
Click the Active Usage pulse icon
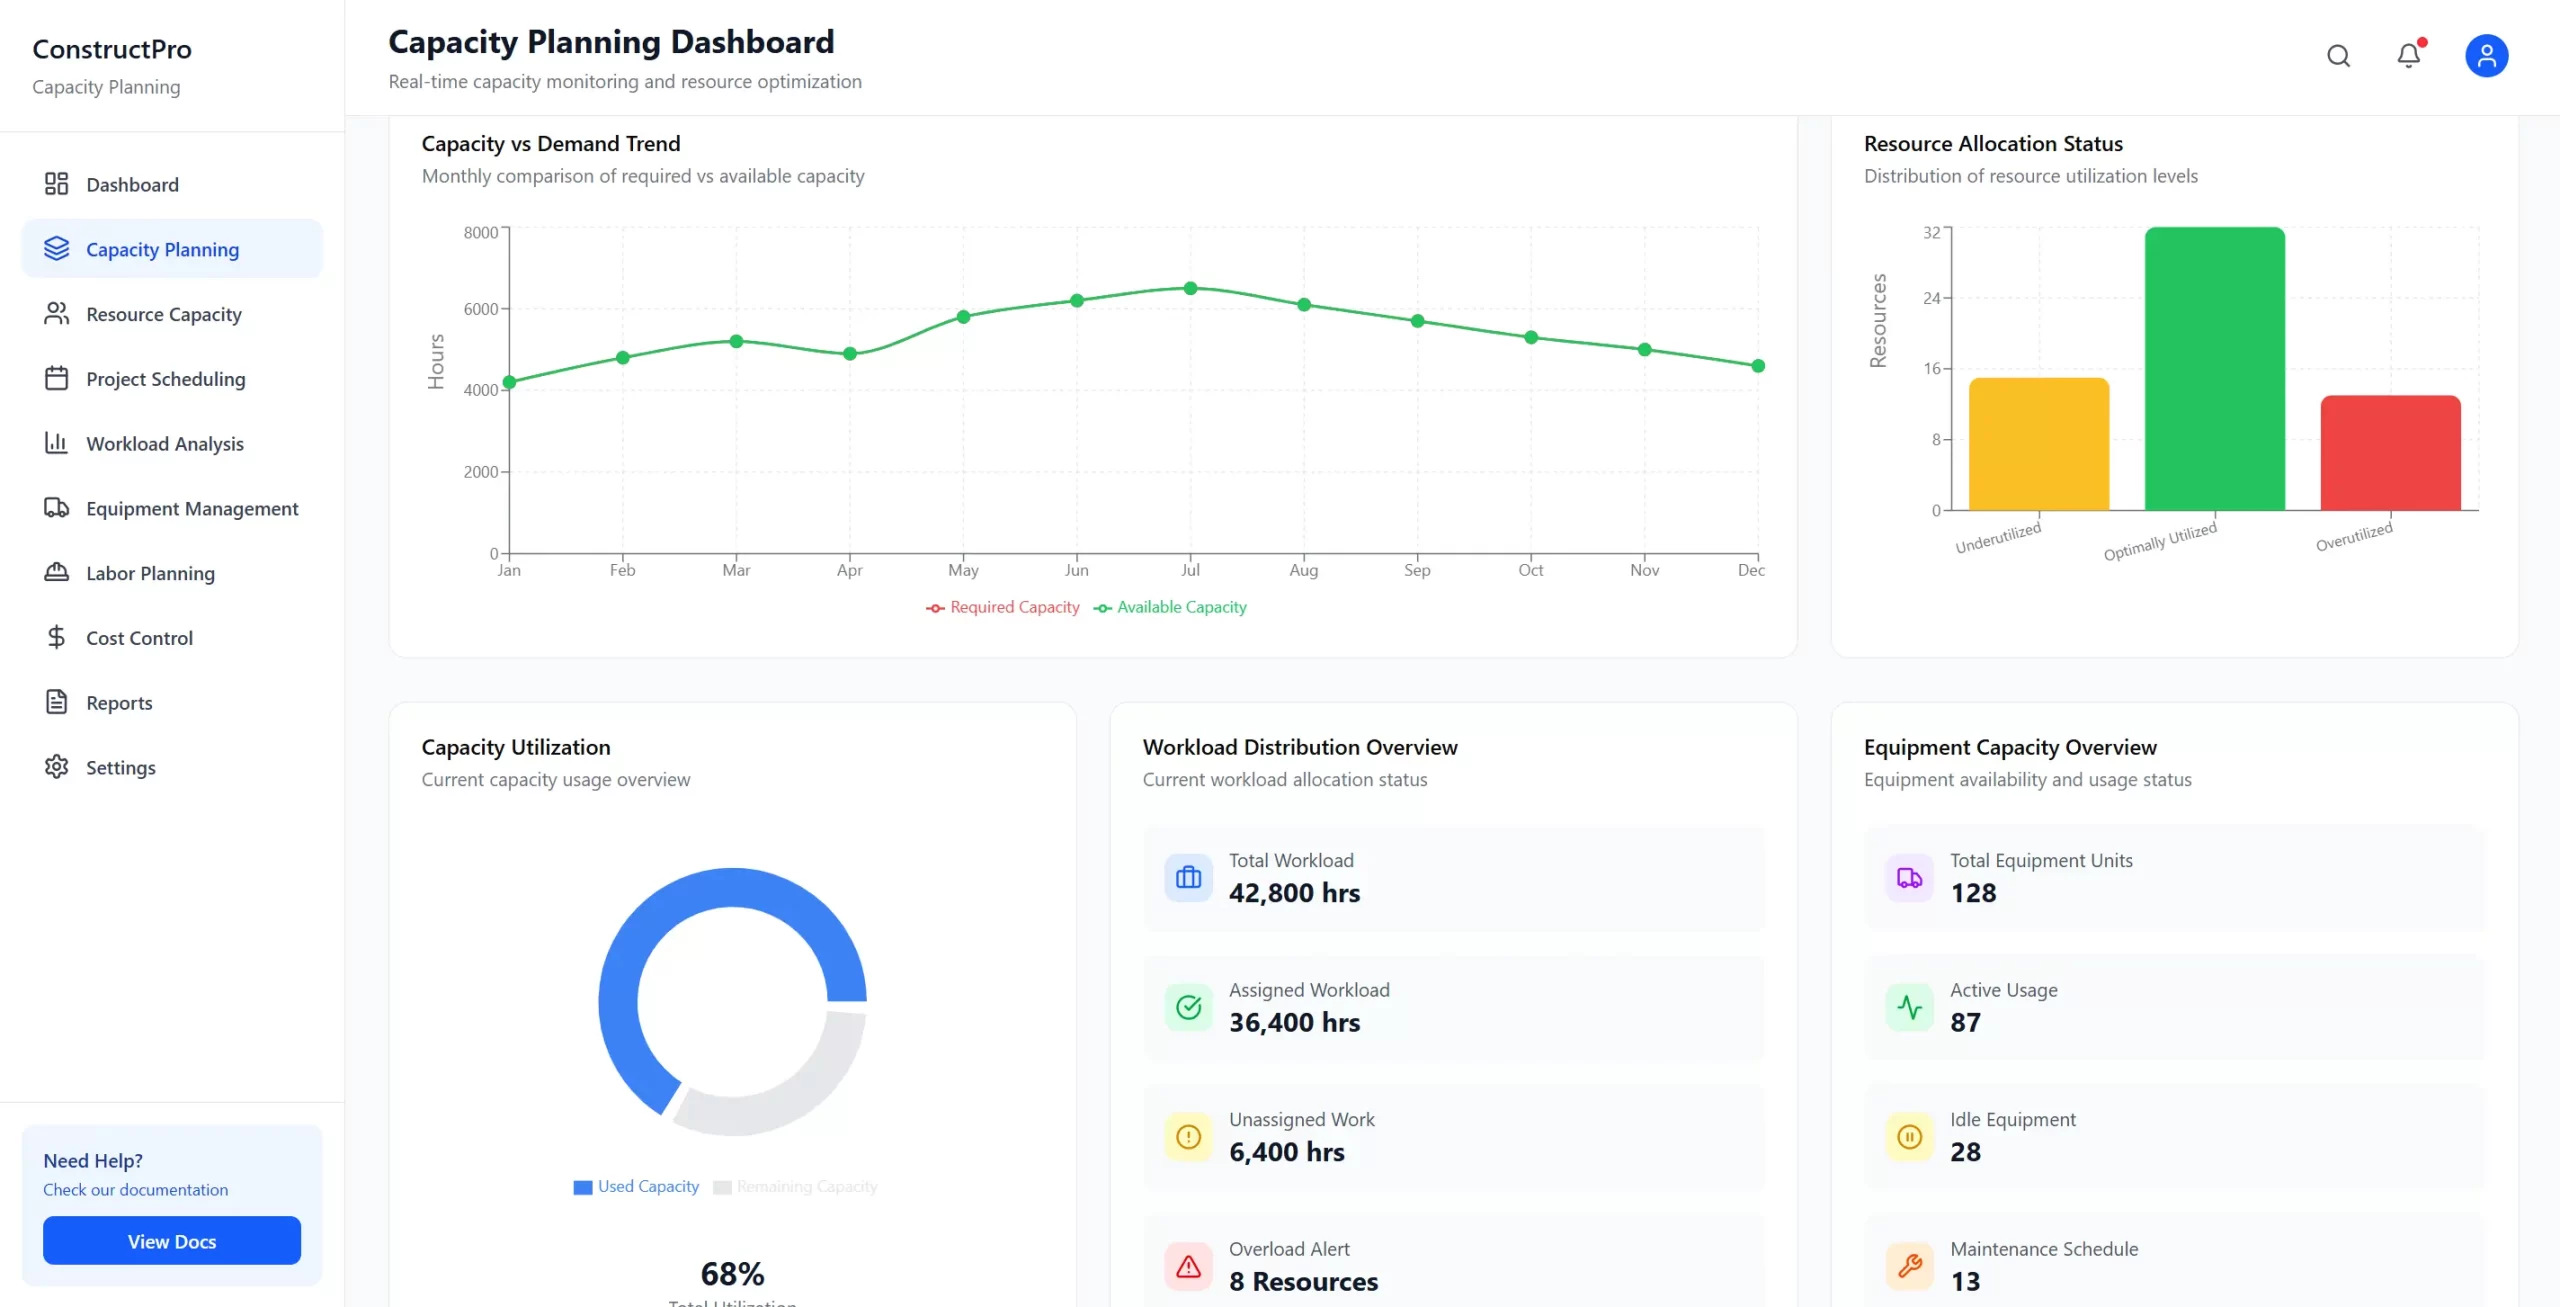1909,1007
